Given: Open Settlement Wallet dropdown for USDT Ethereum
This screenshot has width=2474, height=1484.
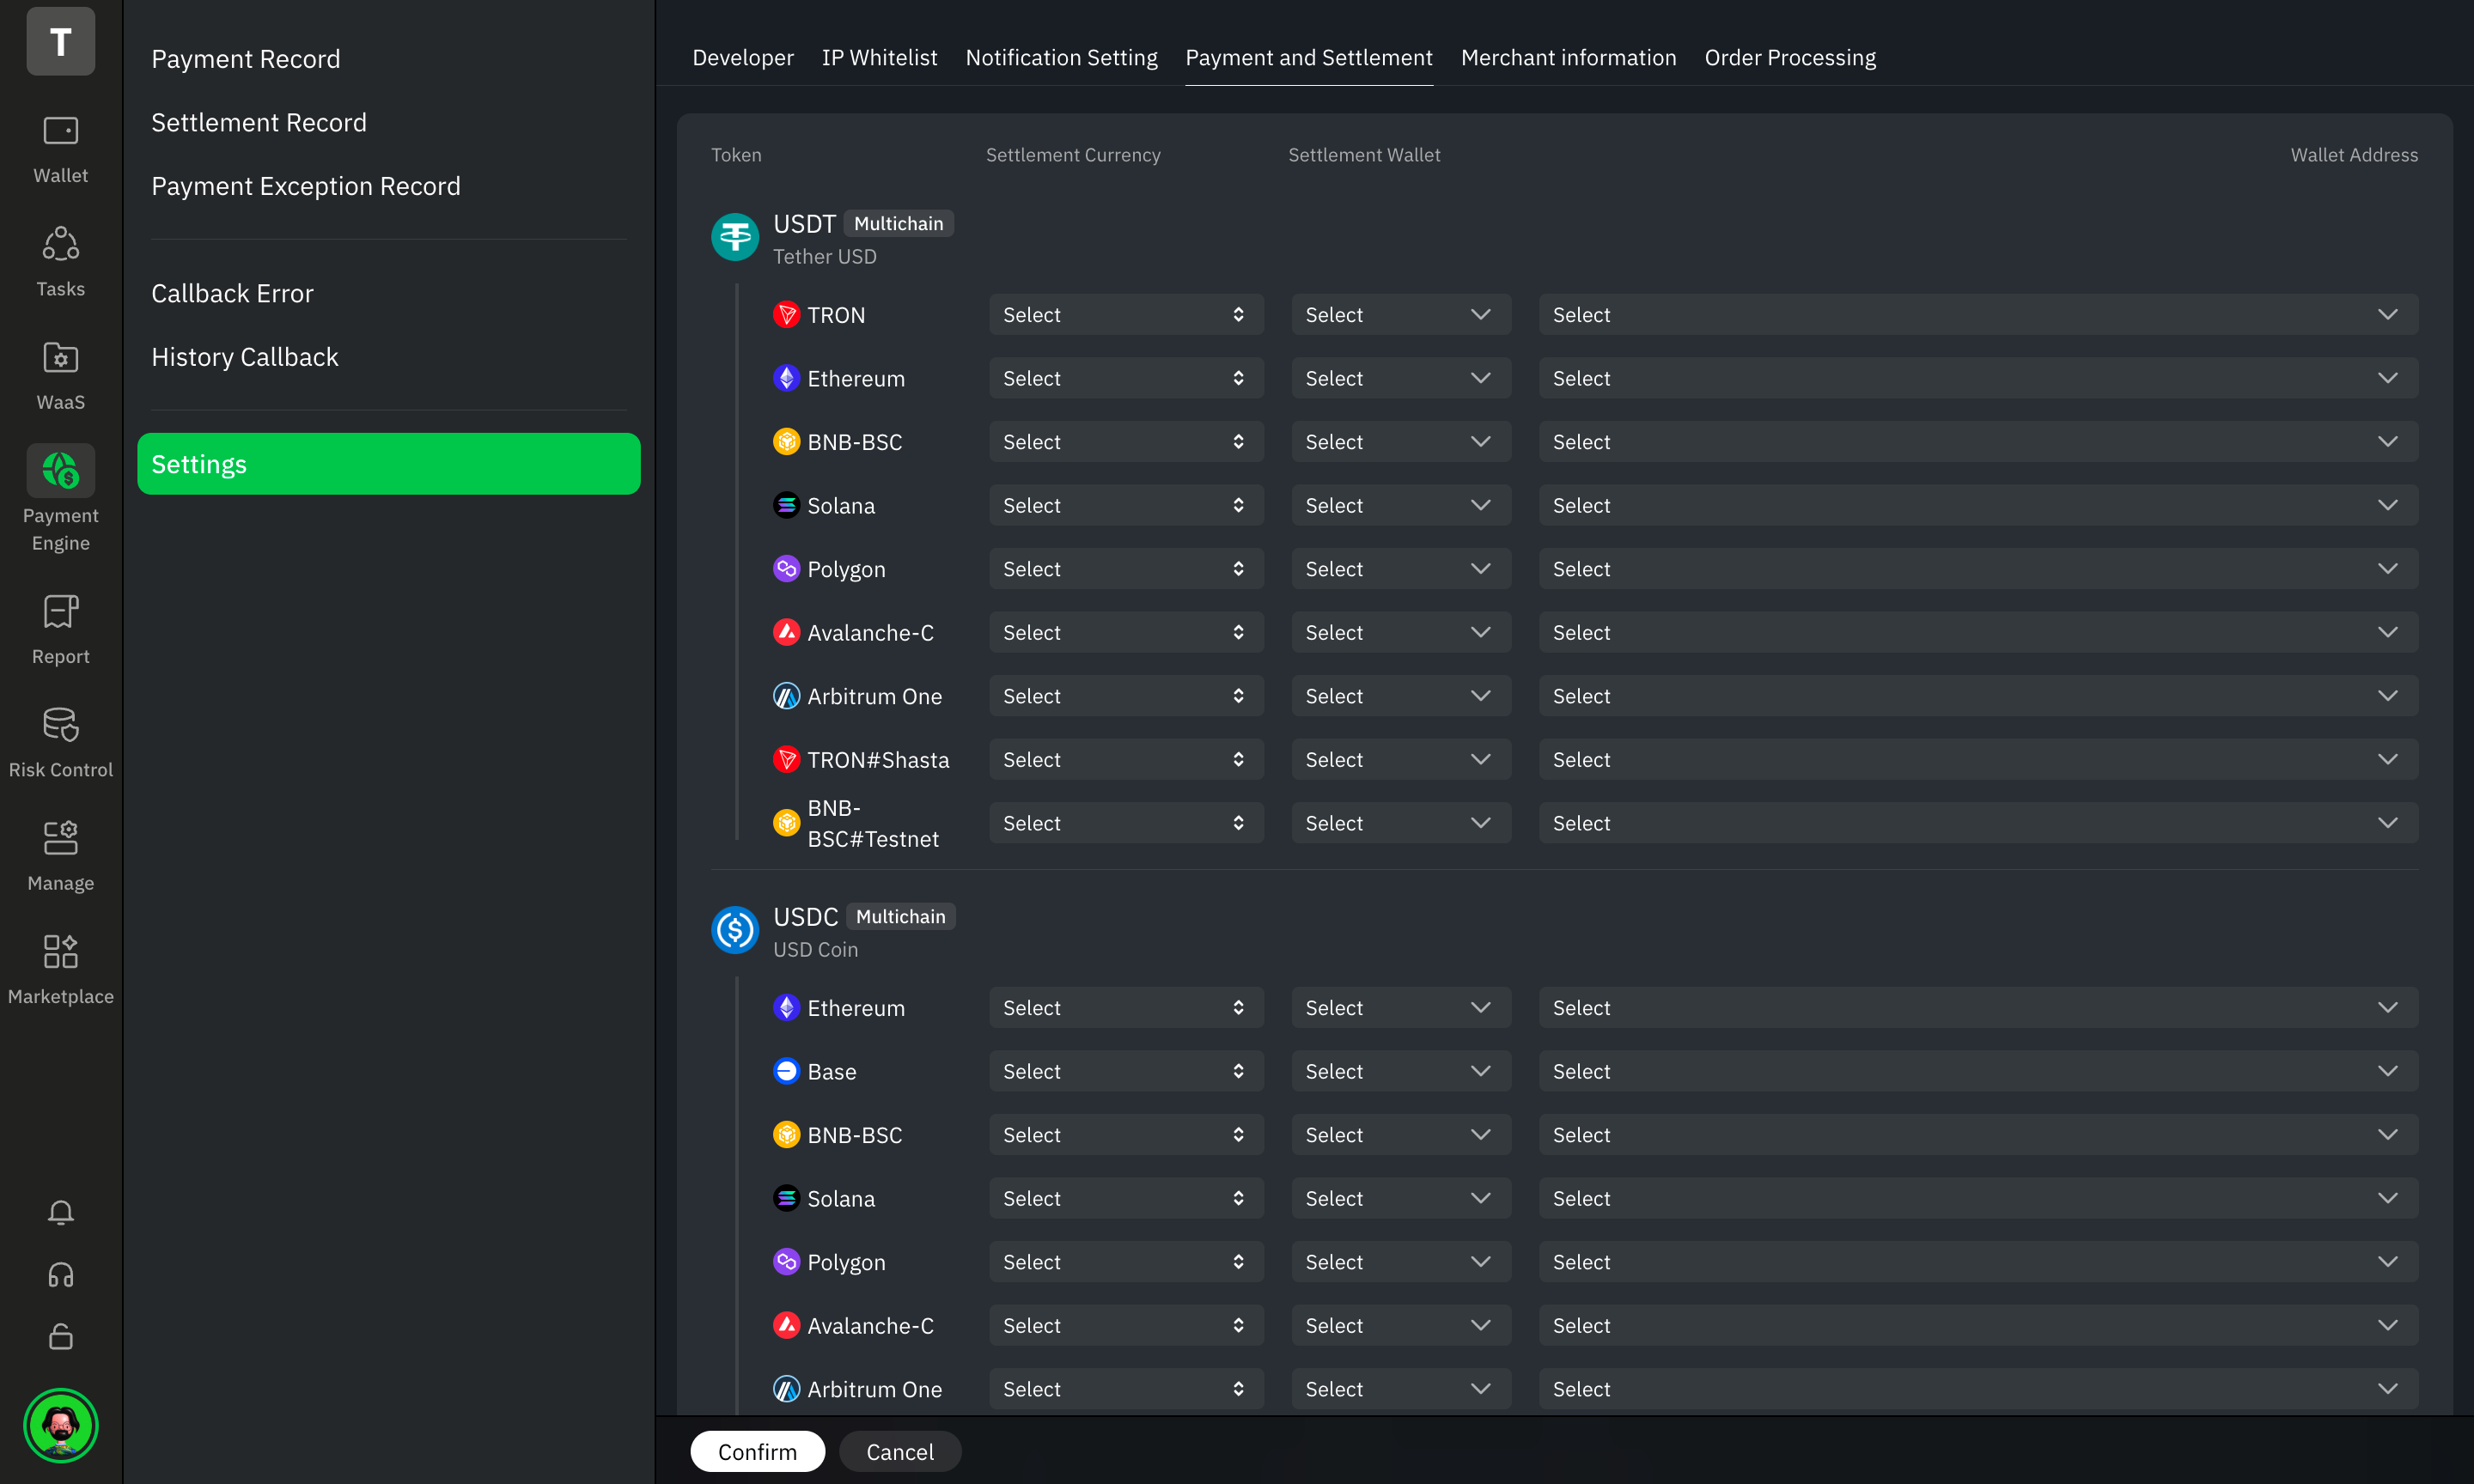Looking at the screenshot, I should 1400,378.
